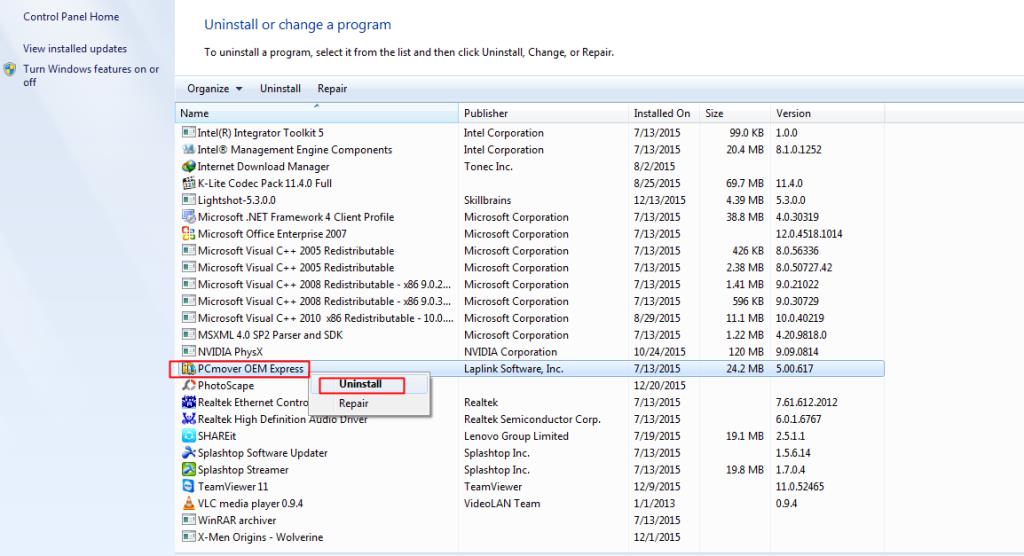Click the Microsoft .NET Framework 4 icon
This screenshot has width=1024, height=556.
189,217
